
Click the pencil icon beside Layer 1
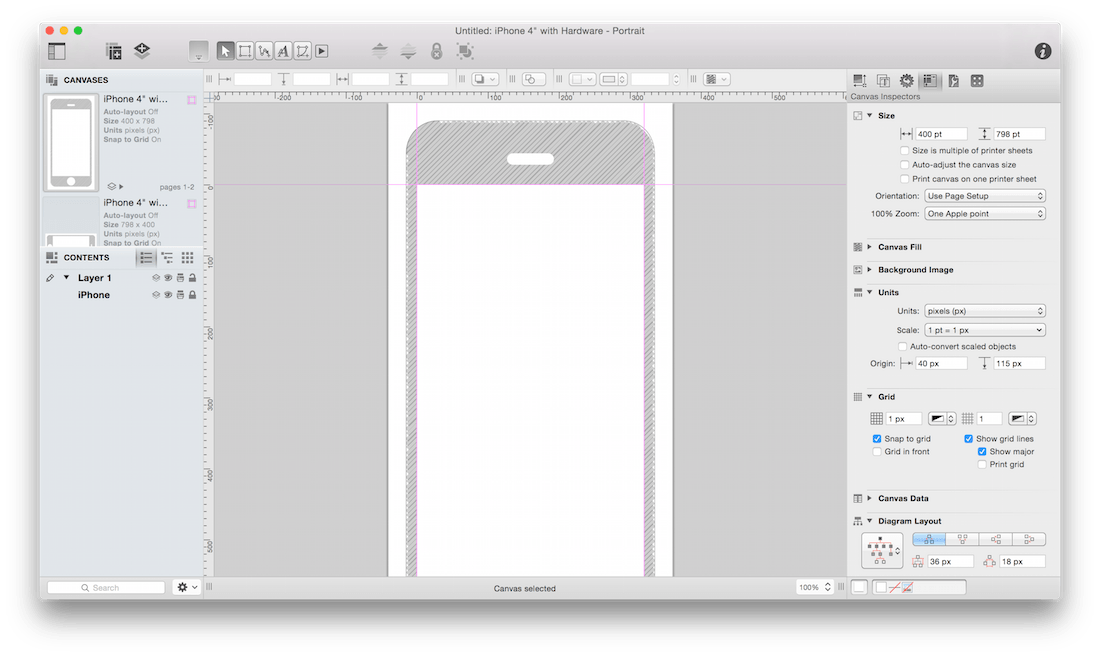click(50, 278)
